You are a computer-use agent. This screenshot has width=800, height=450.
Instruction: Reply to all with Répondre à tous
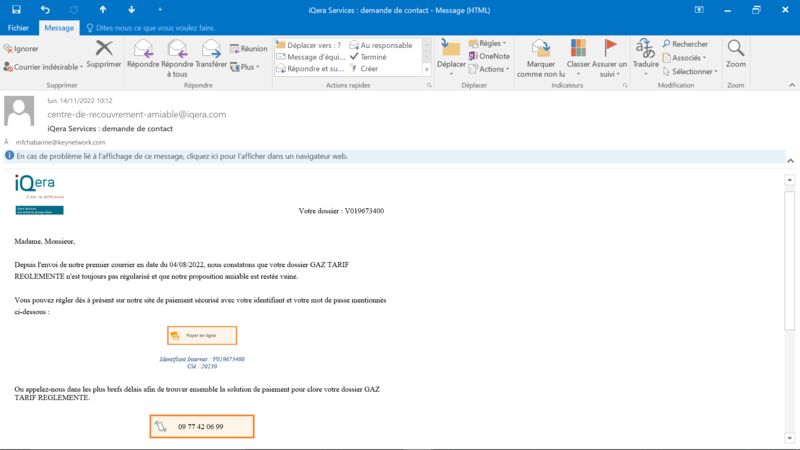pos(177,59)
